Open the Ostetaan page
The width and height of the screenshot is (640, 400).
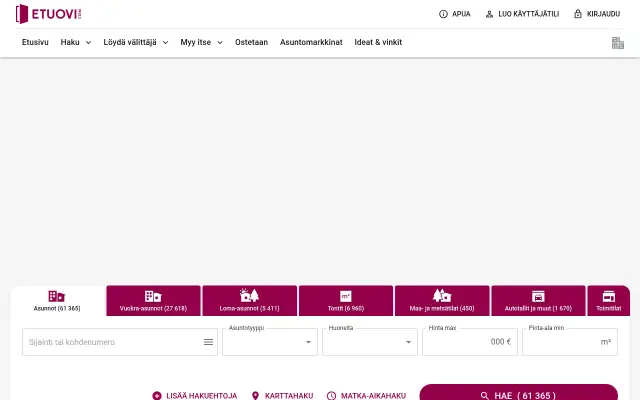251,42
